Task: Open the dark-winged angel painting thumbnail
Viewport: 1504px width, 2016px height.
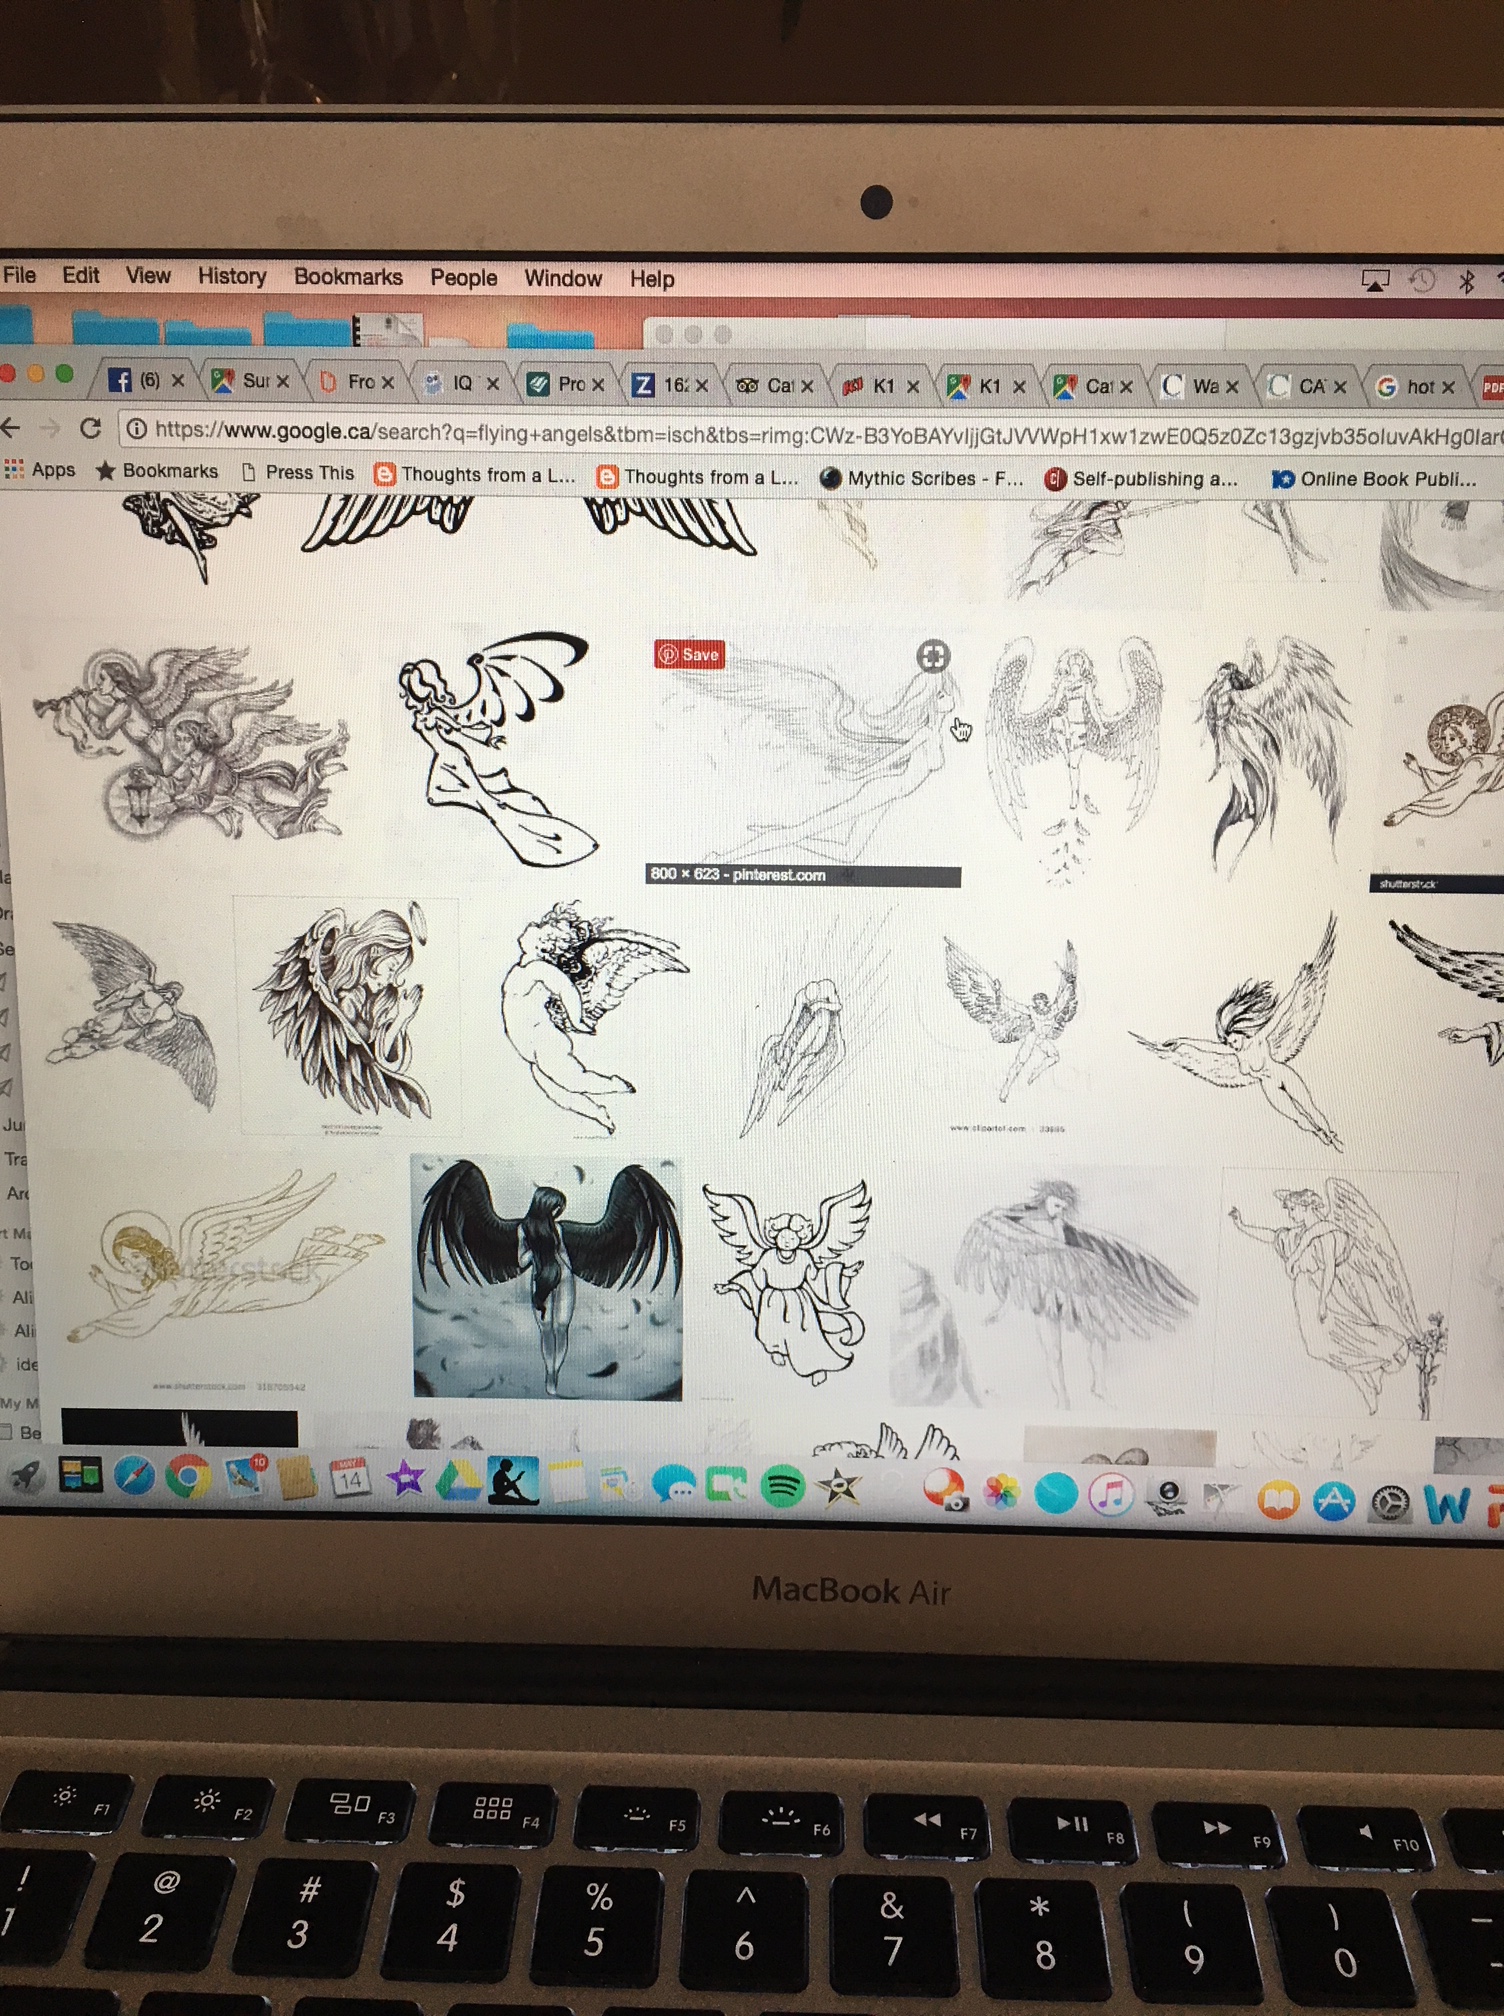Action: (x=547, y=1278)
